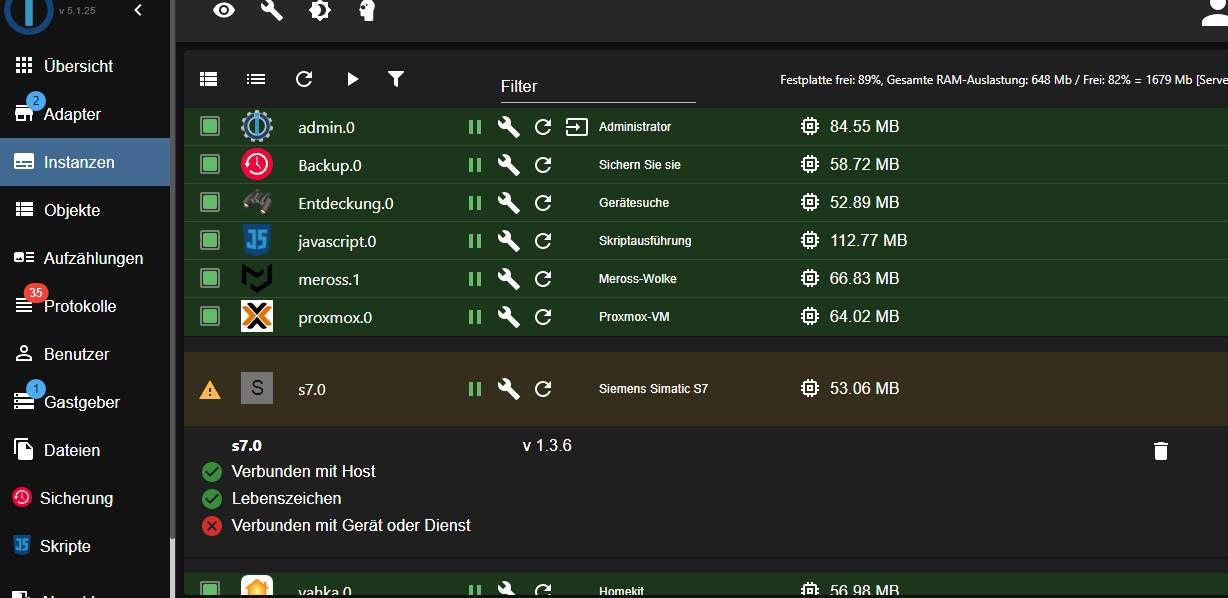This screenshot has width=1228, height=598.
Task: Pause the Entdeckung.0 instance
Action: point(475,203)
